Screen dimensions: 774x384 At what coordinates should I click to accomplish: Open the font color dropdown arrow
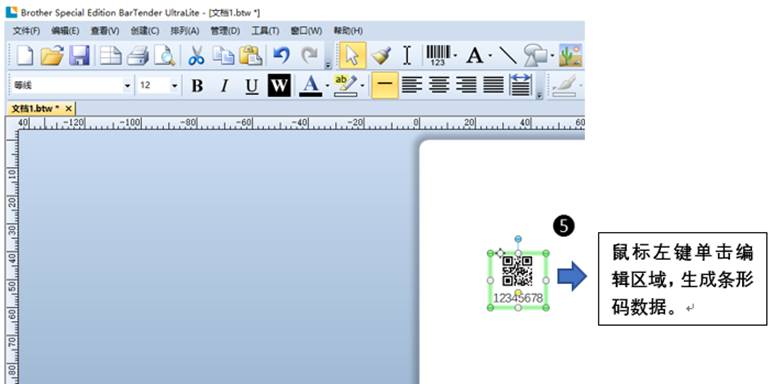pos(327,86)
